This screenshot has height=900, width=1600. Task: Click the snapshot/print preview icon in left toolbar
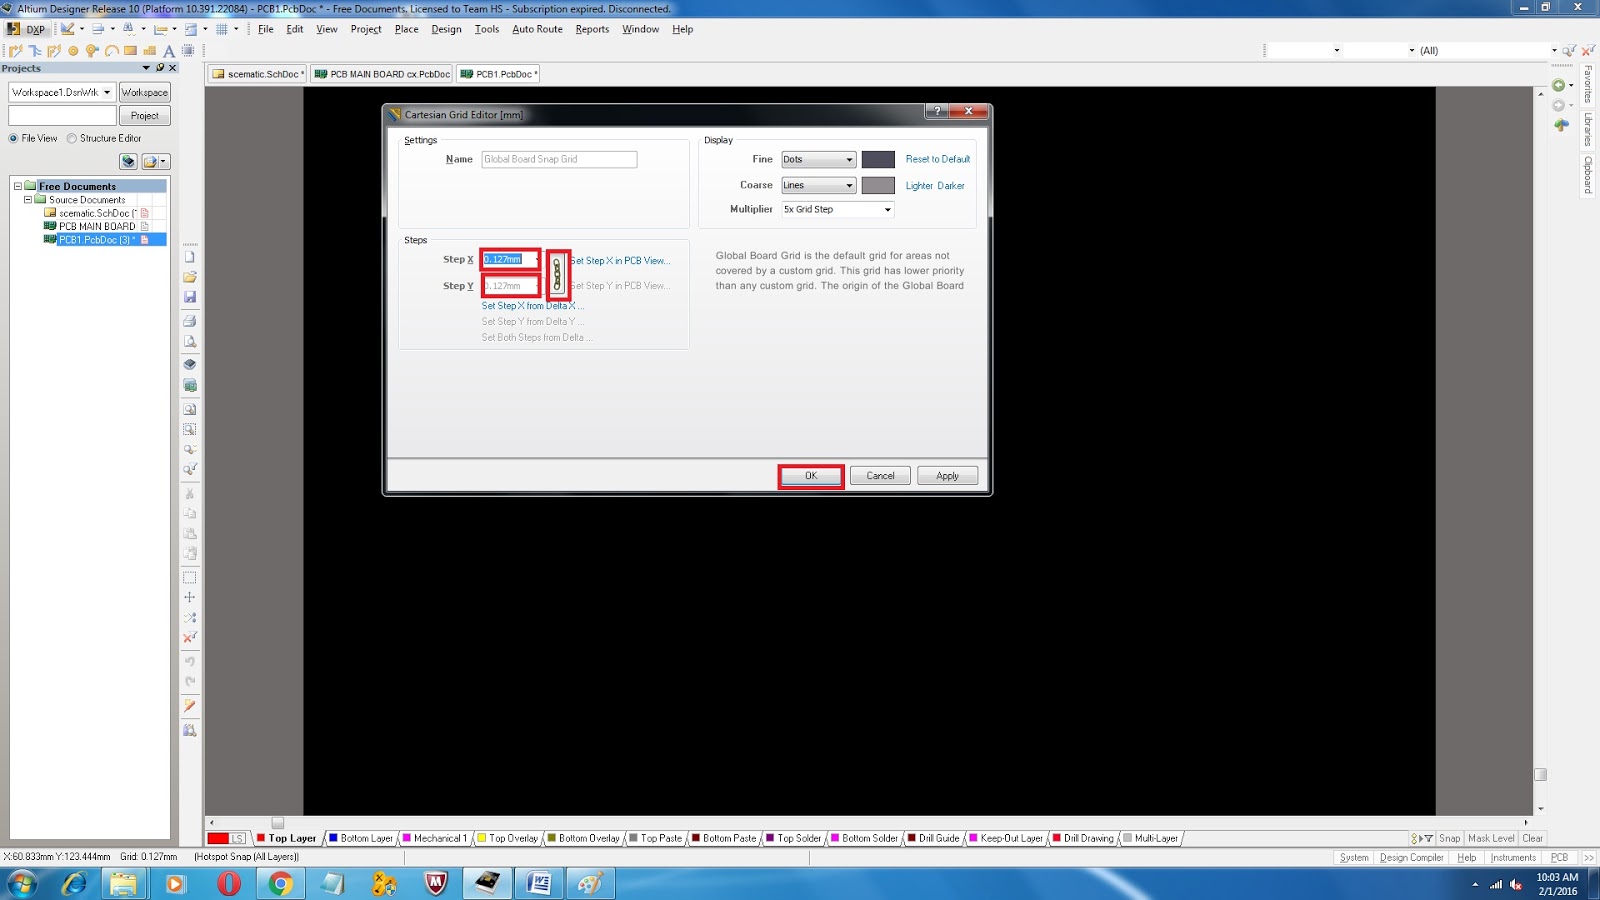point(190,339)
